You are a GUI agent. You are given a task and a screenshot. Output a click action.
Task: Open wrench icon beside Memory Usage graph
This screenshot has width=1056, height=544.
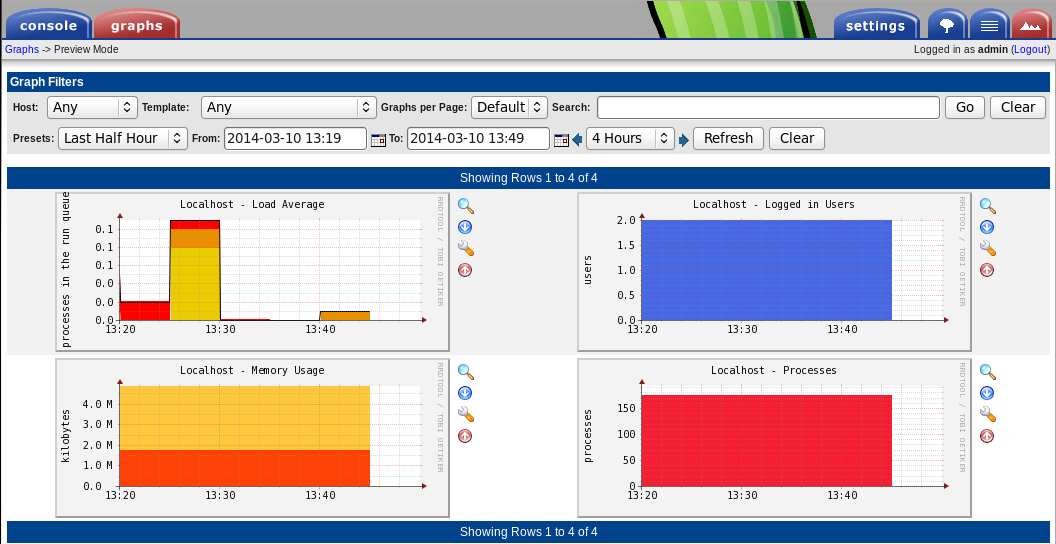point(465,414)
